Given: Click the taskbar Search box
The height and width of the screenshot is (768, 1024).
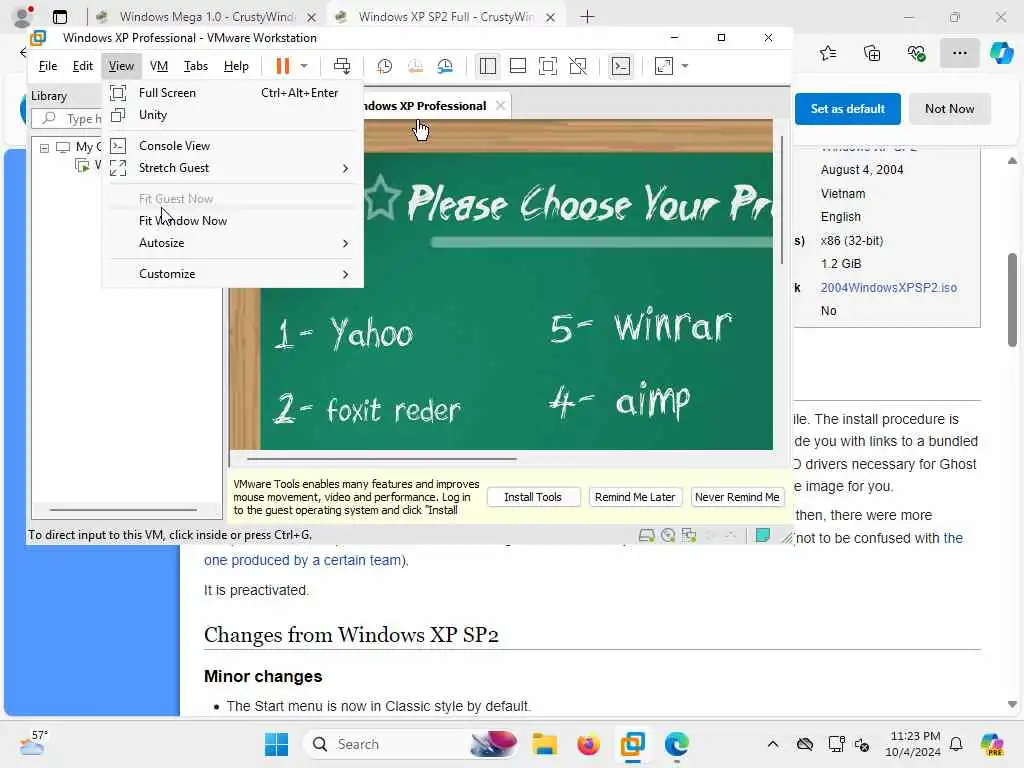Looking at the screenshot, I should [x=413, y=744].
